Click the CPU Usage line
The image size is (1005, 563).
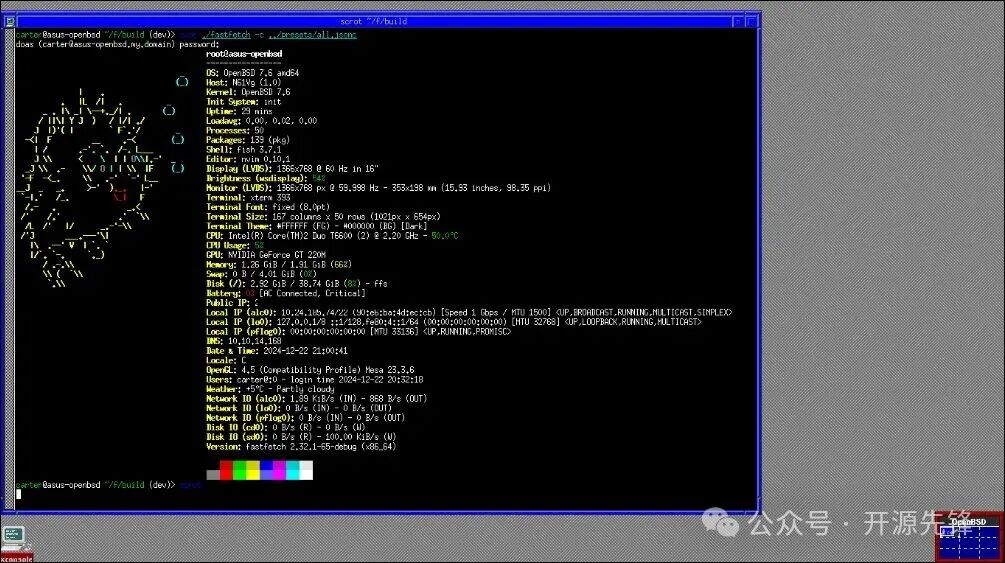(235, 246)
